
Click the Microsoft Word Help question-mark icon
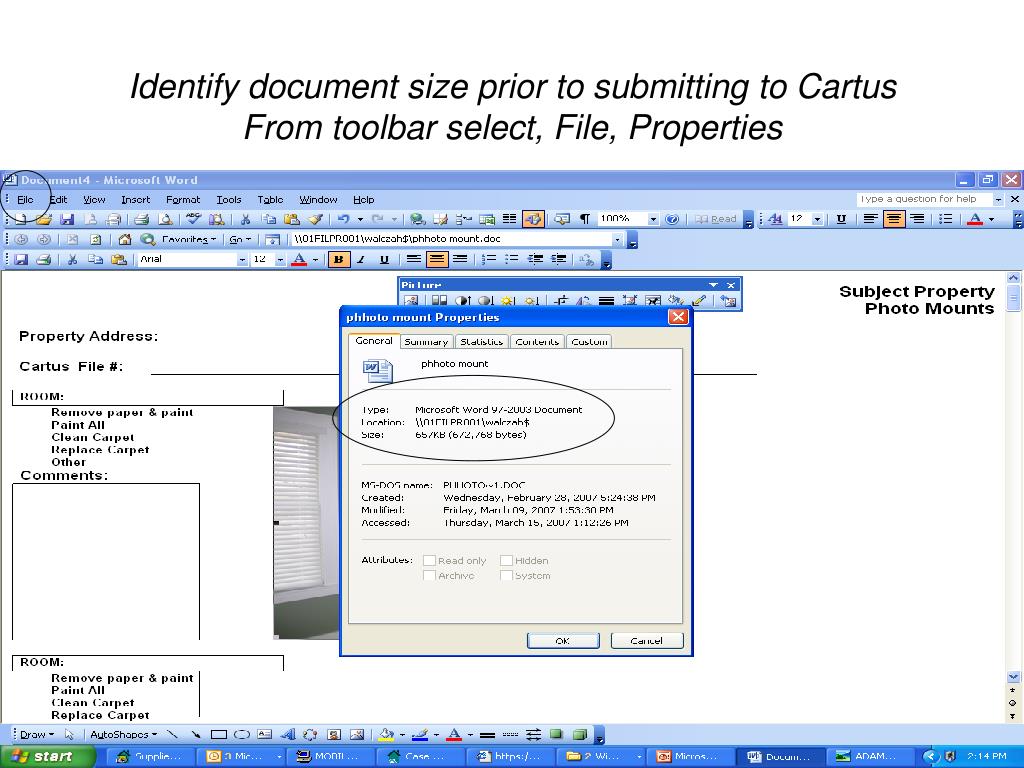point(672,219)
